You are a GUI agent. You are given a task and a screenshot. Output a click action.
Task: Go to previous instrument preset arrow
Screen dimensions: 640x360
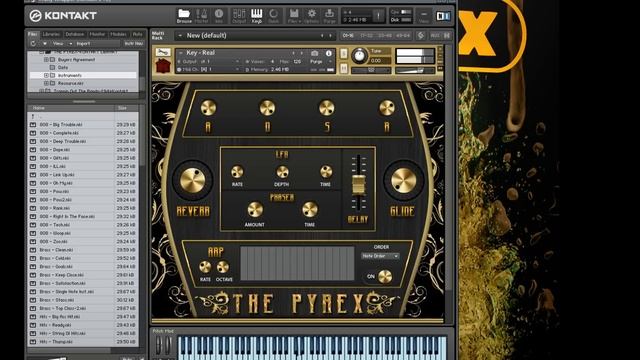pyautogui.click(x=293, y=53)
